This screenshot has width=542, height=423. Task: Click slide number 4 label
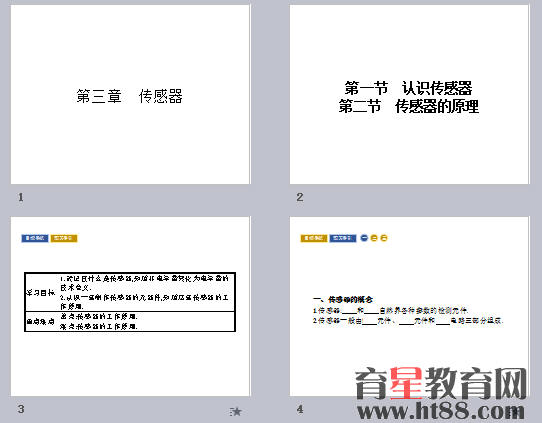coord(300,409)
